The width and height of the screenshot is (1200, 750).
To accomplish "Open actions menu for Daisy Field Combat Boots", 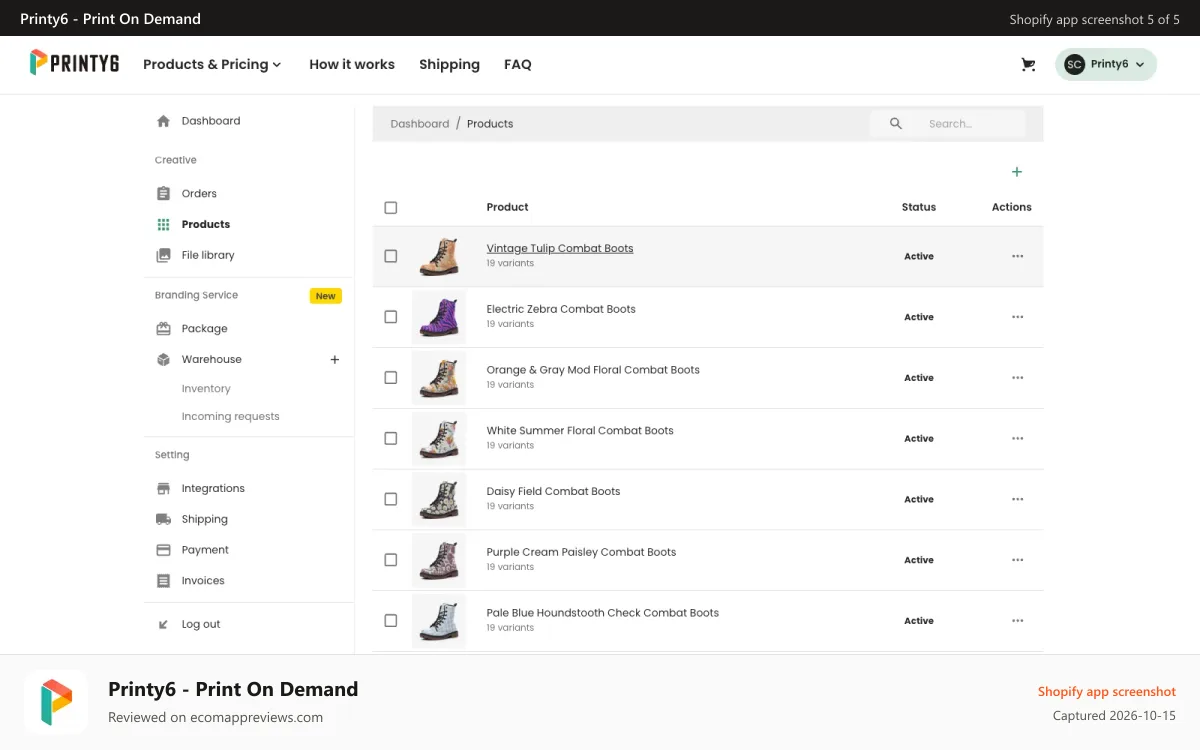I will 1017,499.
